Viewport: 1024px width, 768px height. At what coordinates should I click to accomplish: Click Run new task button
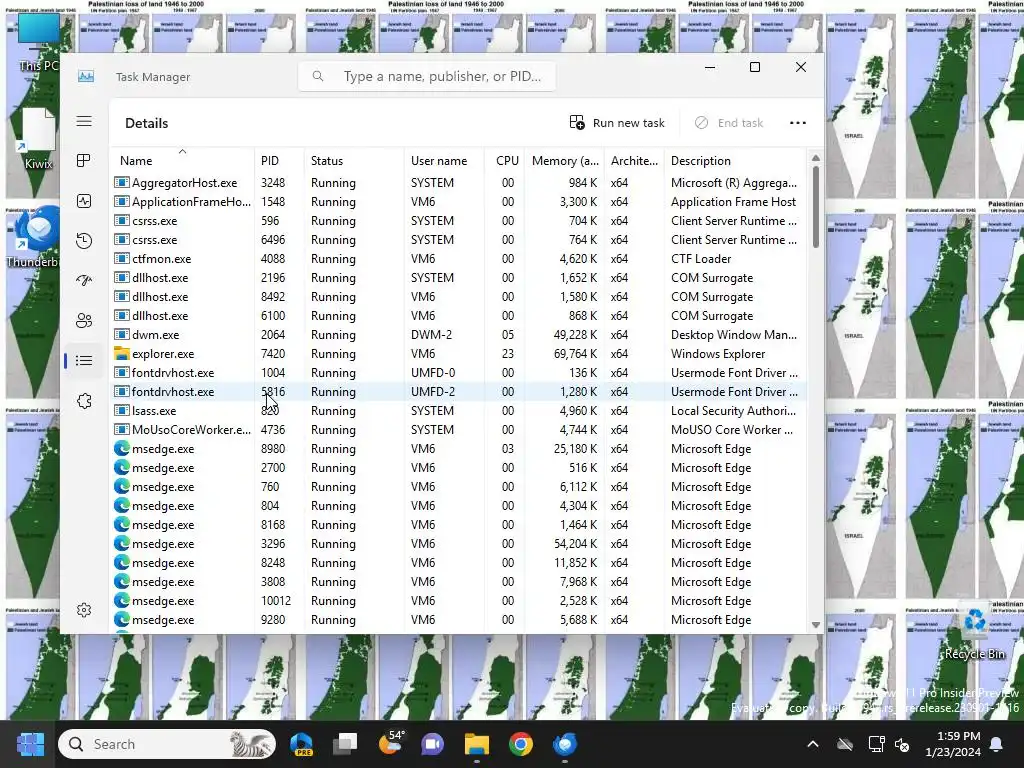617,123
